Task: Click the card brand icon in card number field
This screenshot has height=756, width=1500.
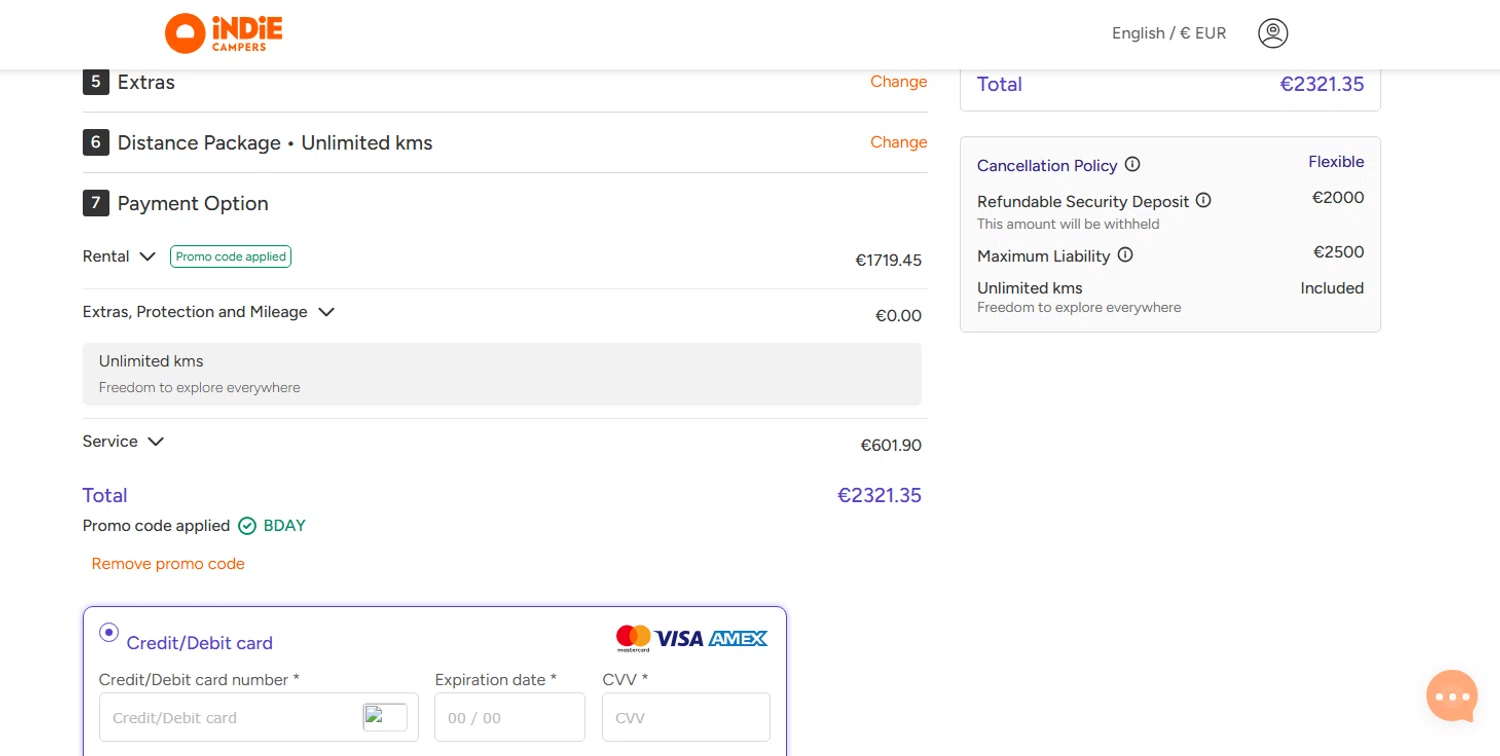Action: pyautogui.click(x=385, y=717)
